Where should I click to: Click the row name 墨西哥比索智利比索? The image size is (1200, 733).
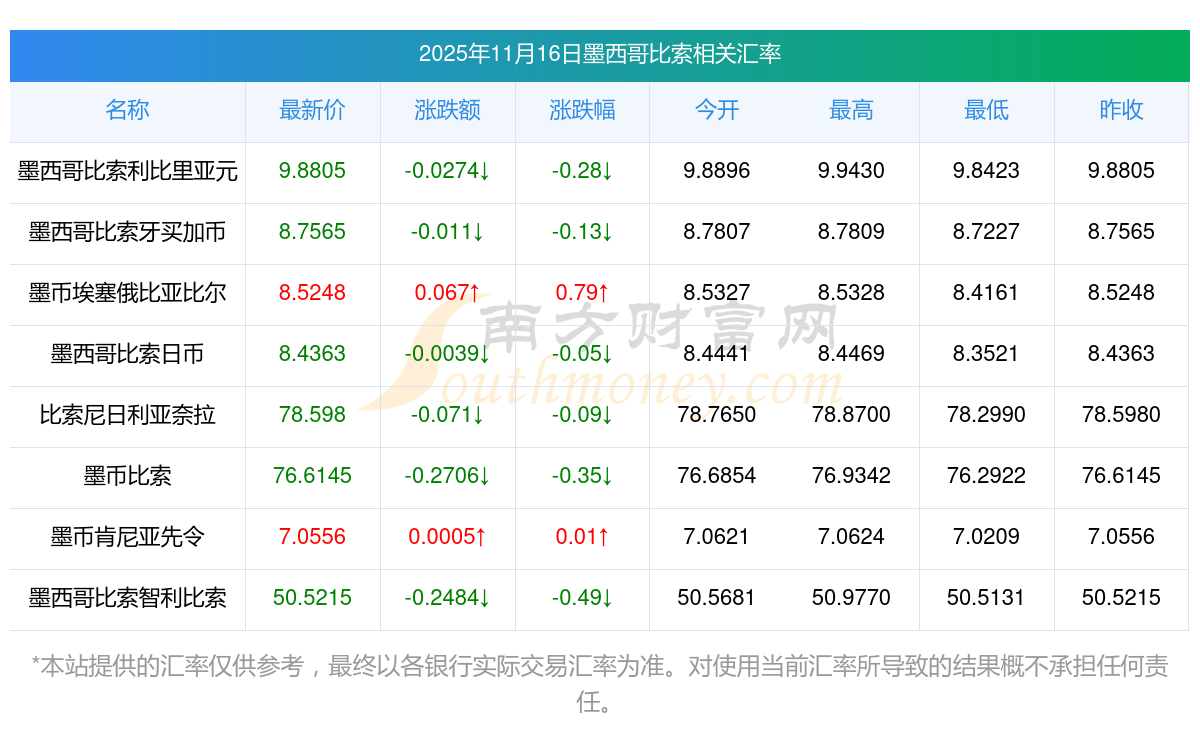click(x=127, y=598)
